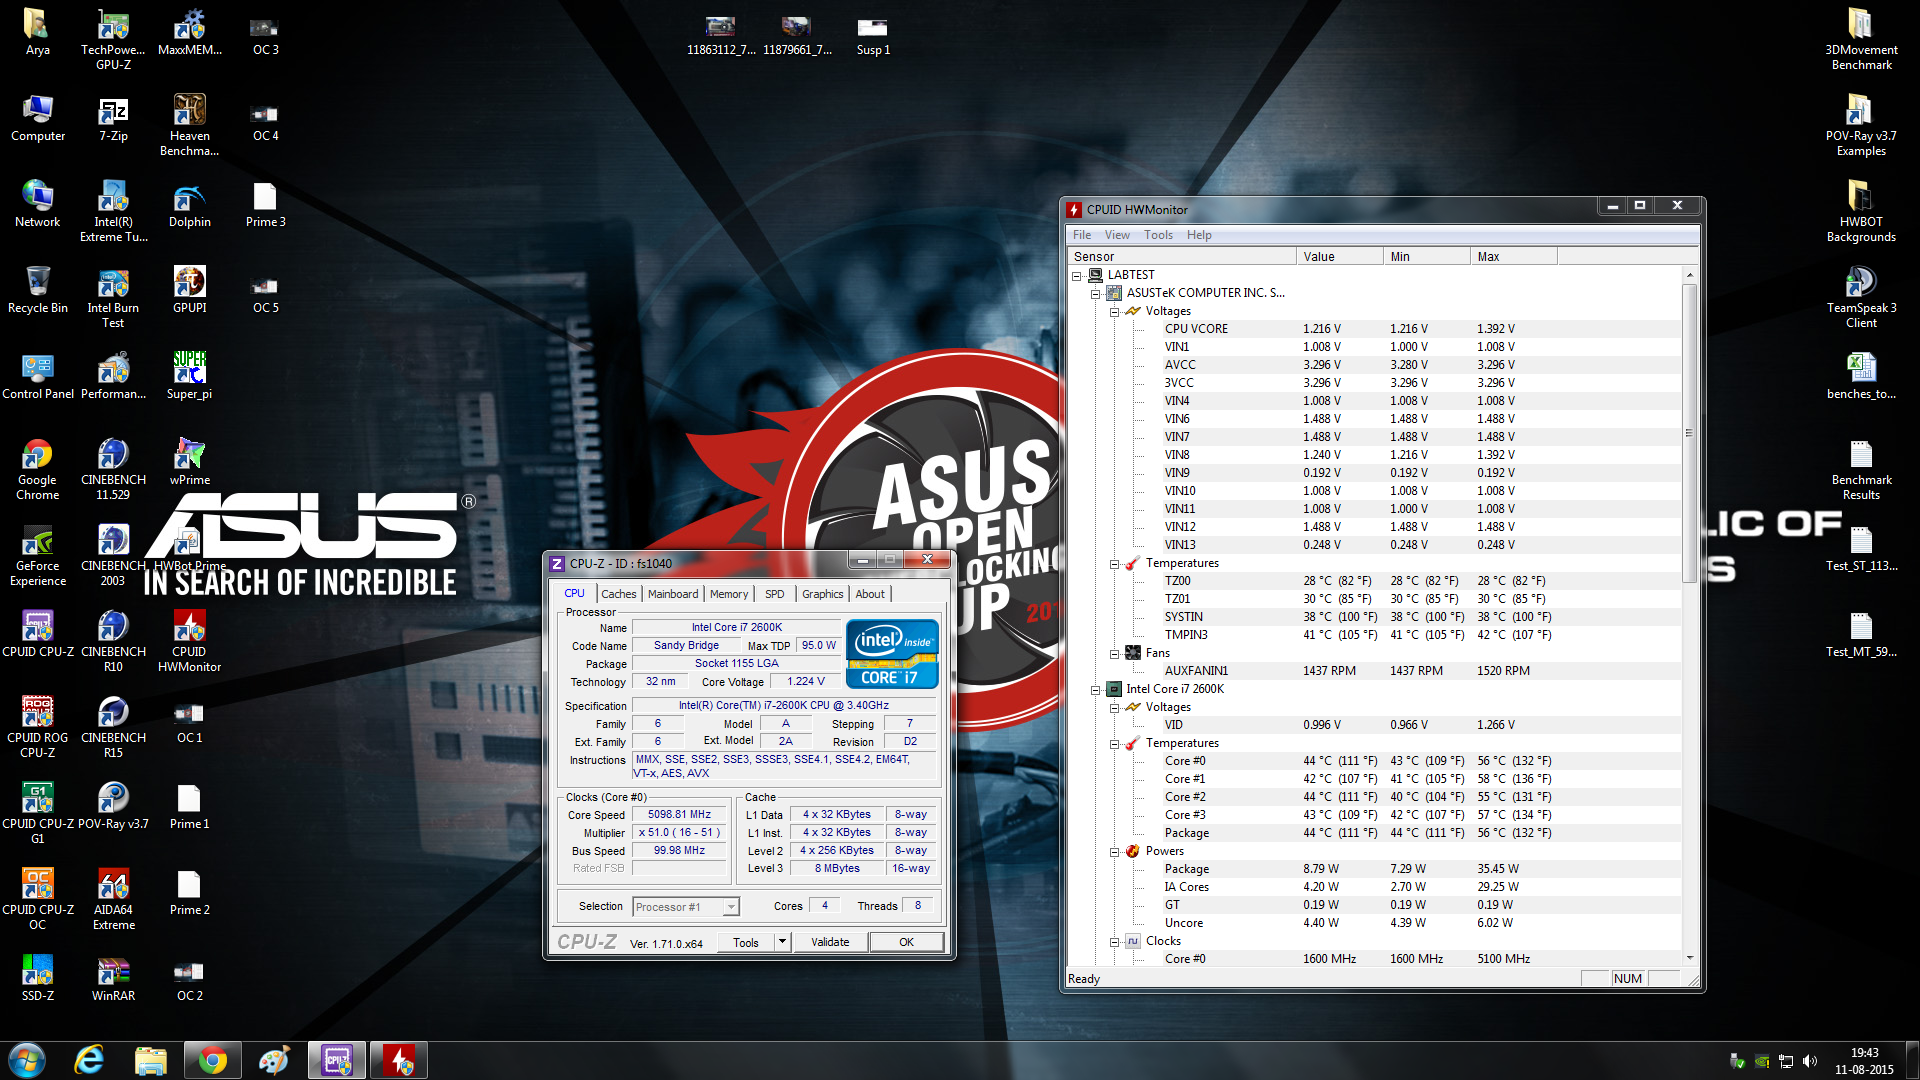
Task: Collapse the Fans section in HWMonitor
Action: pyautogui.click(x=1114, y=653)
